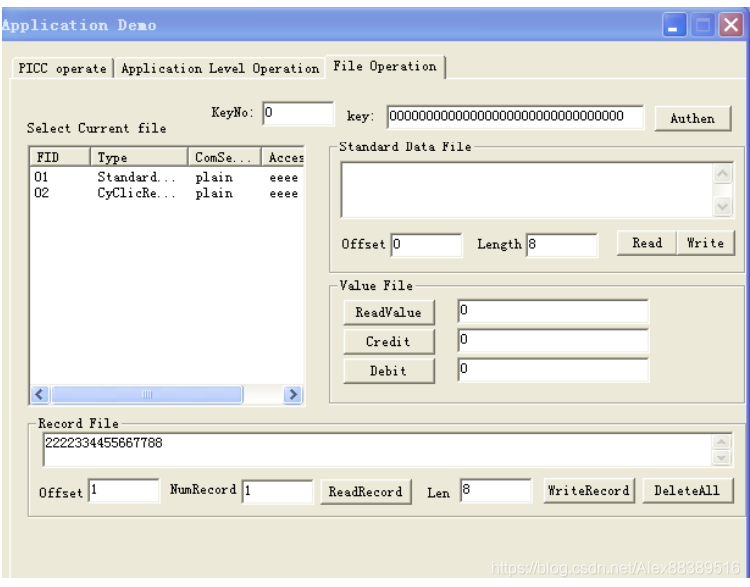Image resolution: width=750 pixels, height=587 pixels.
Task: Click the Credit button
Action: (x=388, y=342)
